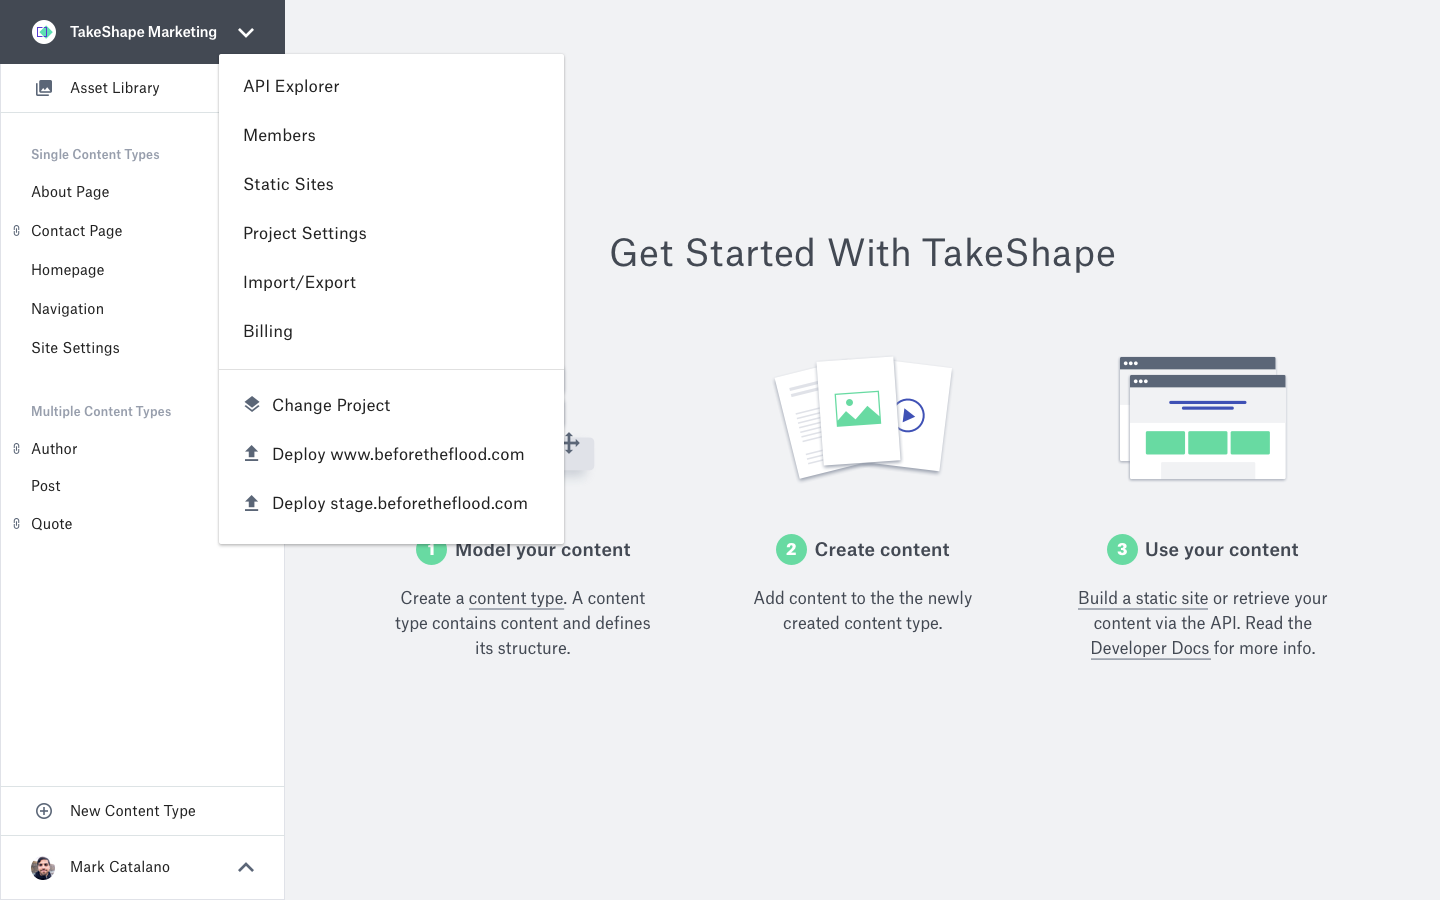Open the Navigation content type

click(68, 309)
